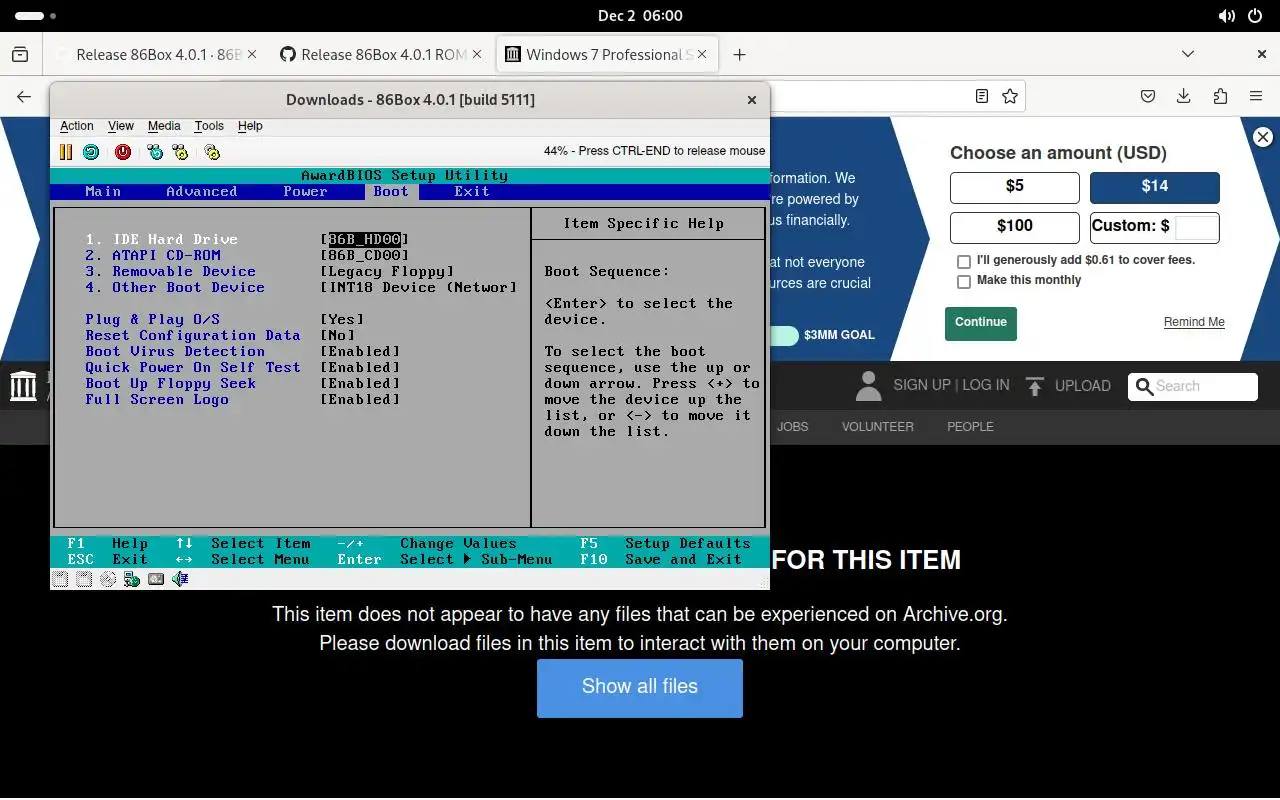This screenshot has width=1280, height=800.
Task: Send Ctrl+Alt+Esc via the toolbar icon
Action: click(x=180, y=152)
